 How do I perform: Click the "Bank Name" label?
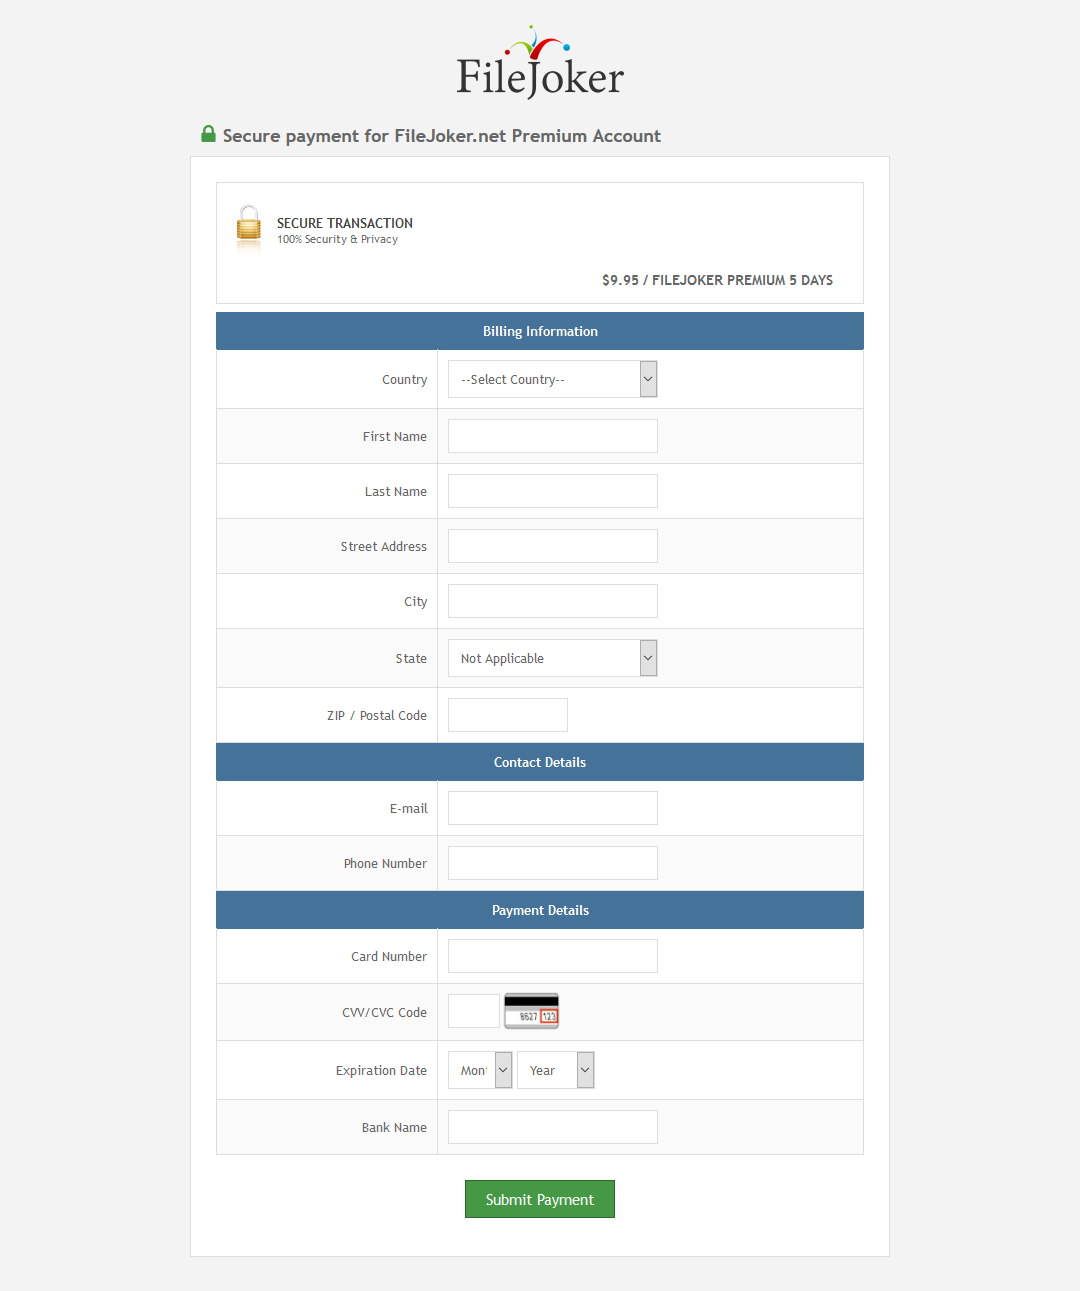pos(394,1128)
